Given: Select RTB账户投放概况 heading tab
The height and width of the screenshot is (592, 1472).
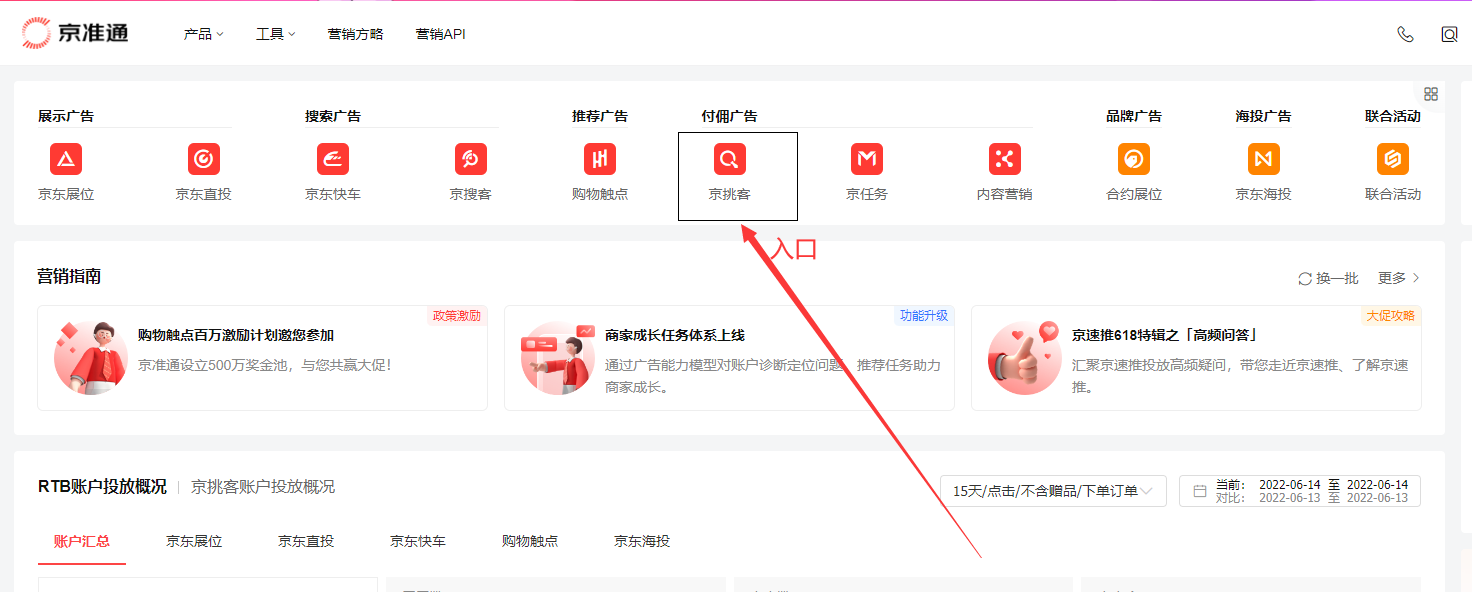Looking at the screenshot, I should (102, 487).
